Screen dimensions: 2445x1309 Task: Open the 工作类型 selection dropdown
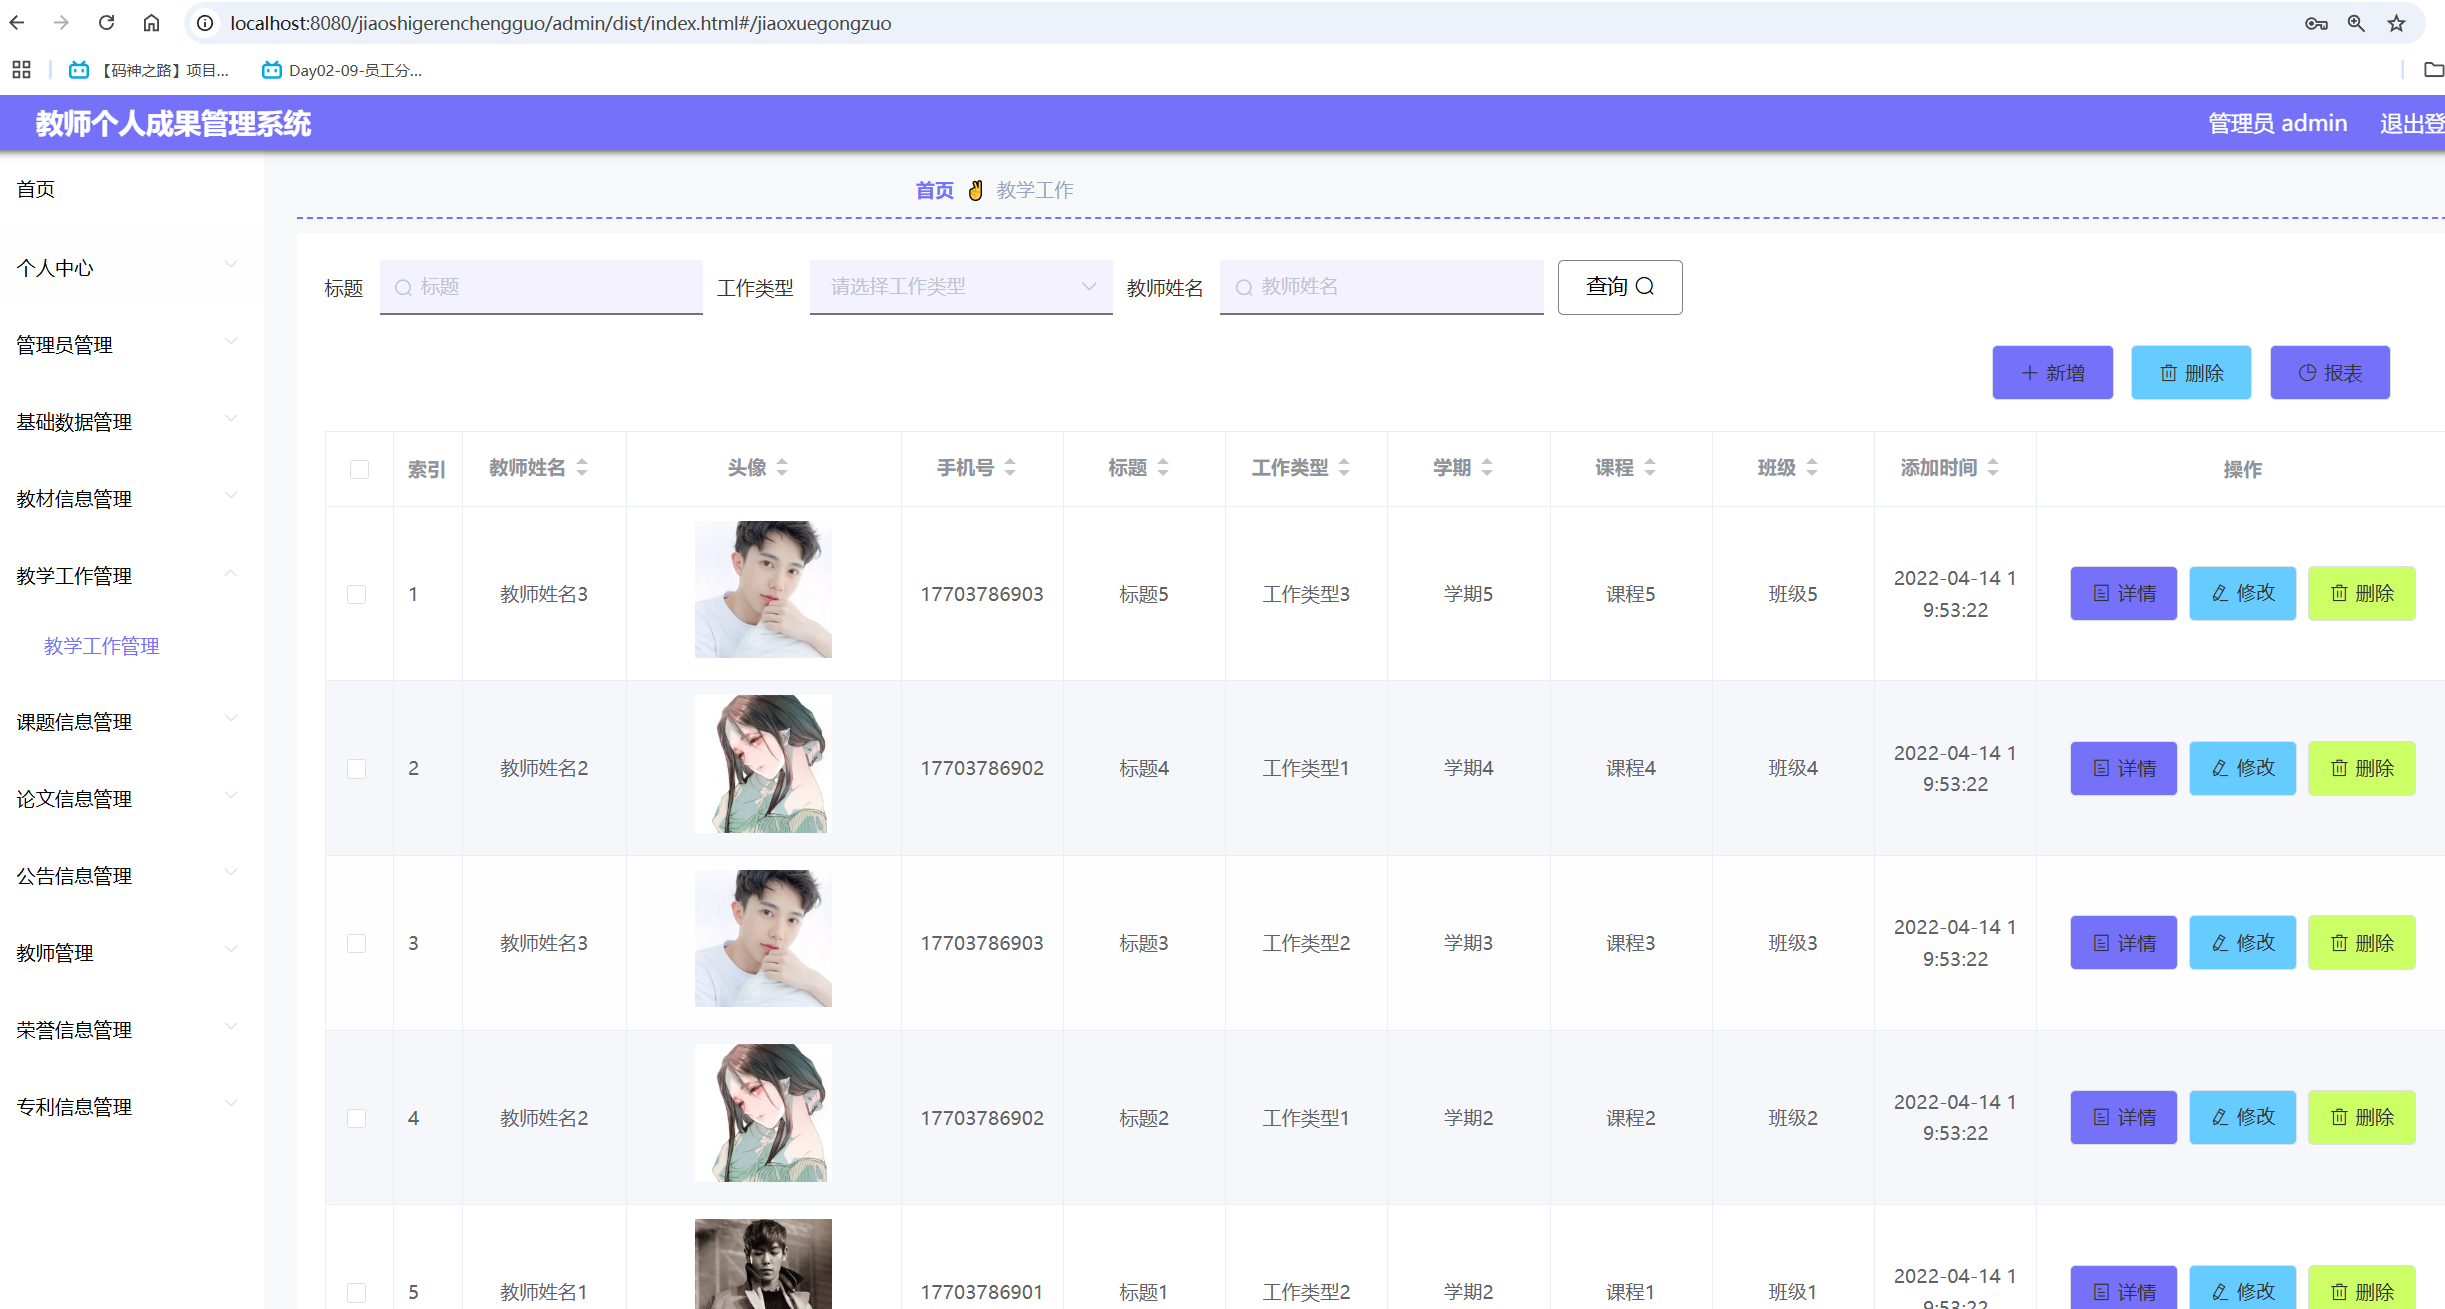click(x=960, y=287)
